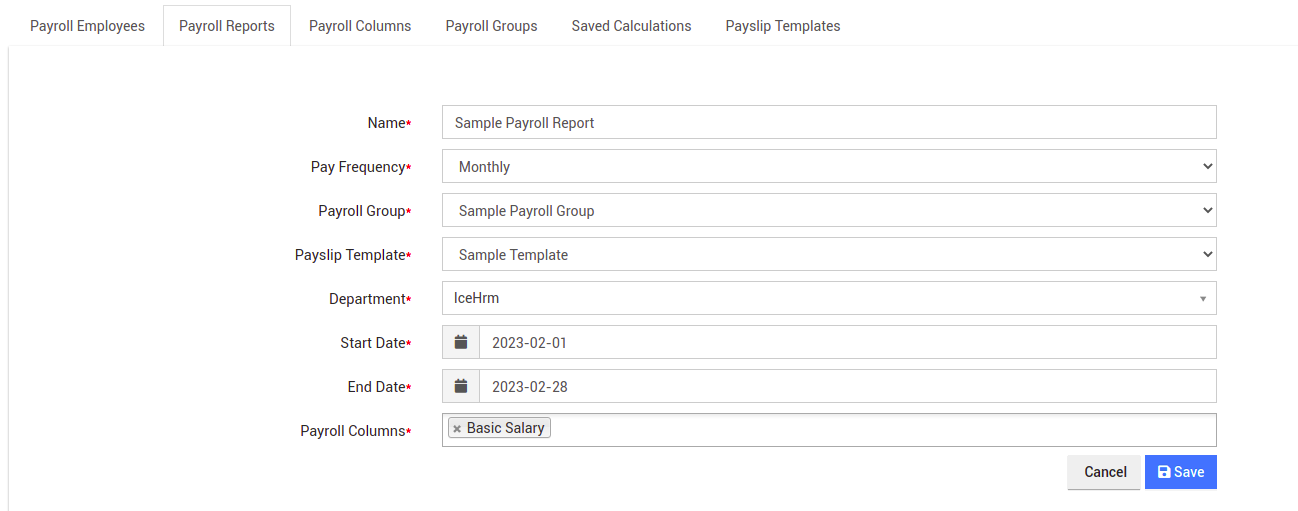Remove the Basic Salary tag
Viewport: 1298px width, 511px height.
point(457,429)
